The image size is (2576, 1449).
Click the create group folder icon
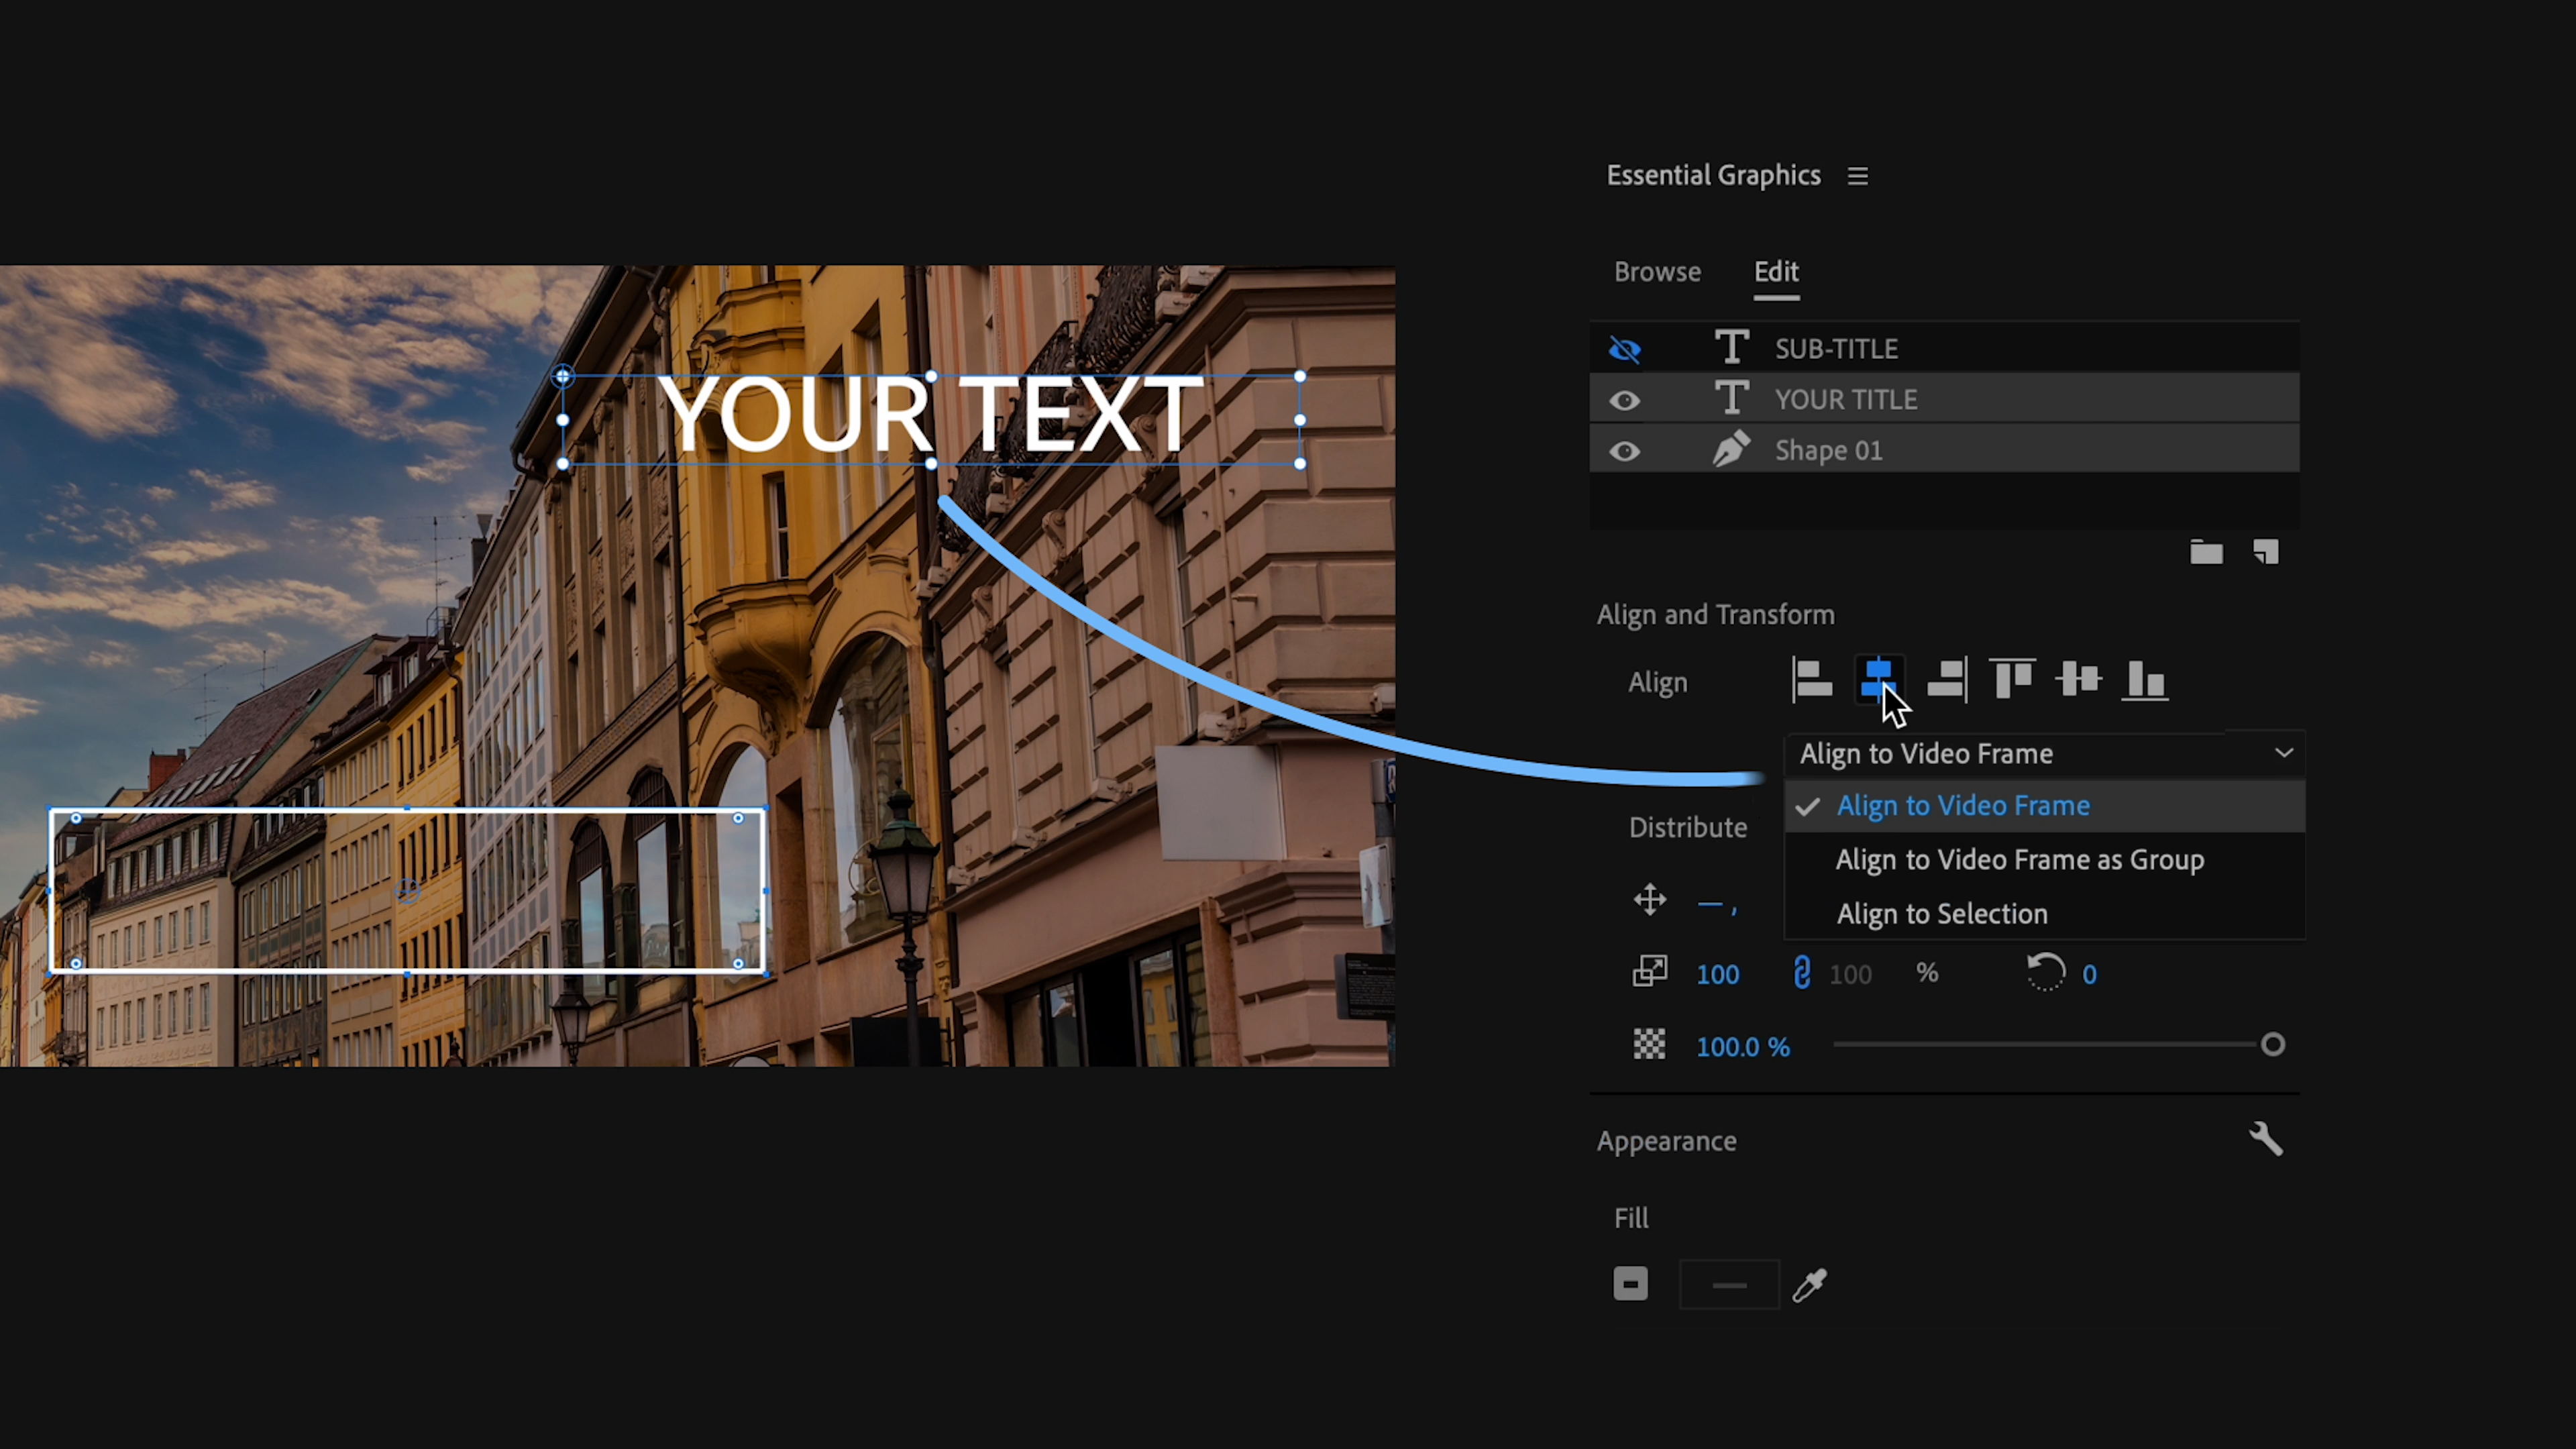2206,552
